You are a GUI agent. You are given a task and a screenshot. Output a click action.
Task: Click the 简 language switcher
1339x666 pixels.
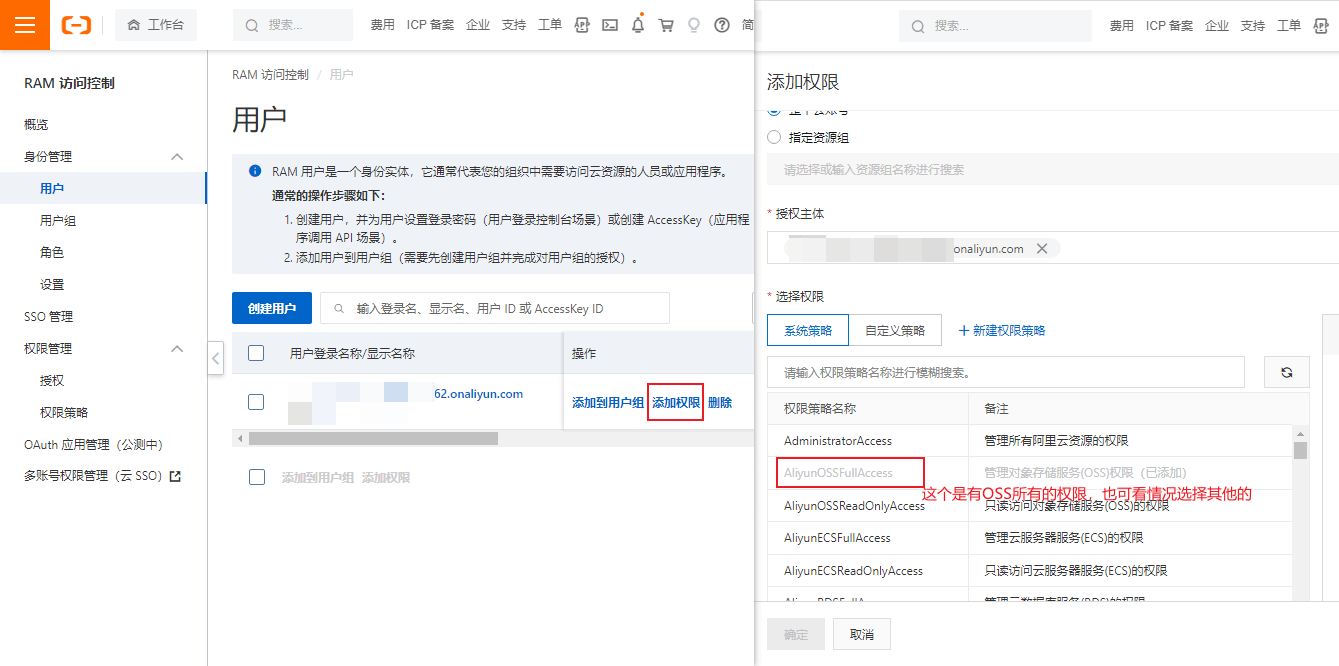(748, 25)
